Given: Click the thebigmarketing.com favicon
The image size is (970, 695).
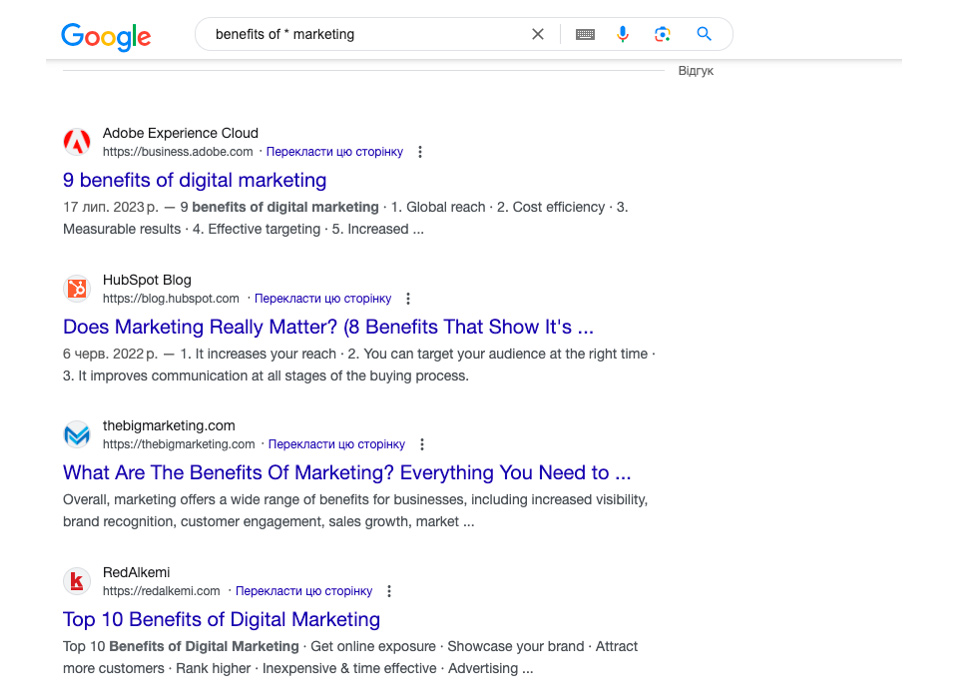Looking at the screenshot, I should point(77,434).
